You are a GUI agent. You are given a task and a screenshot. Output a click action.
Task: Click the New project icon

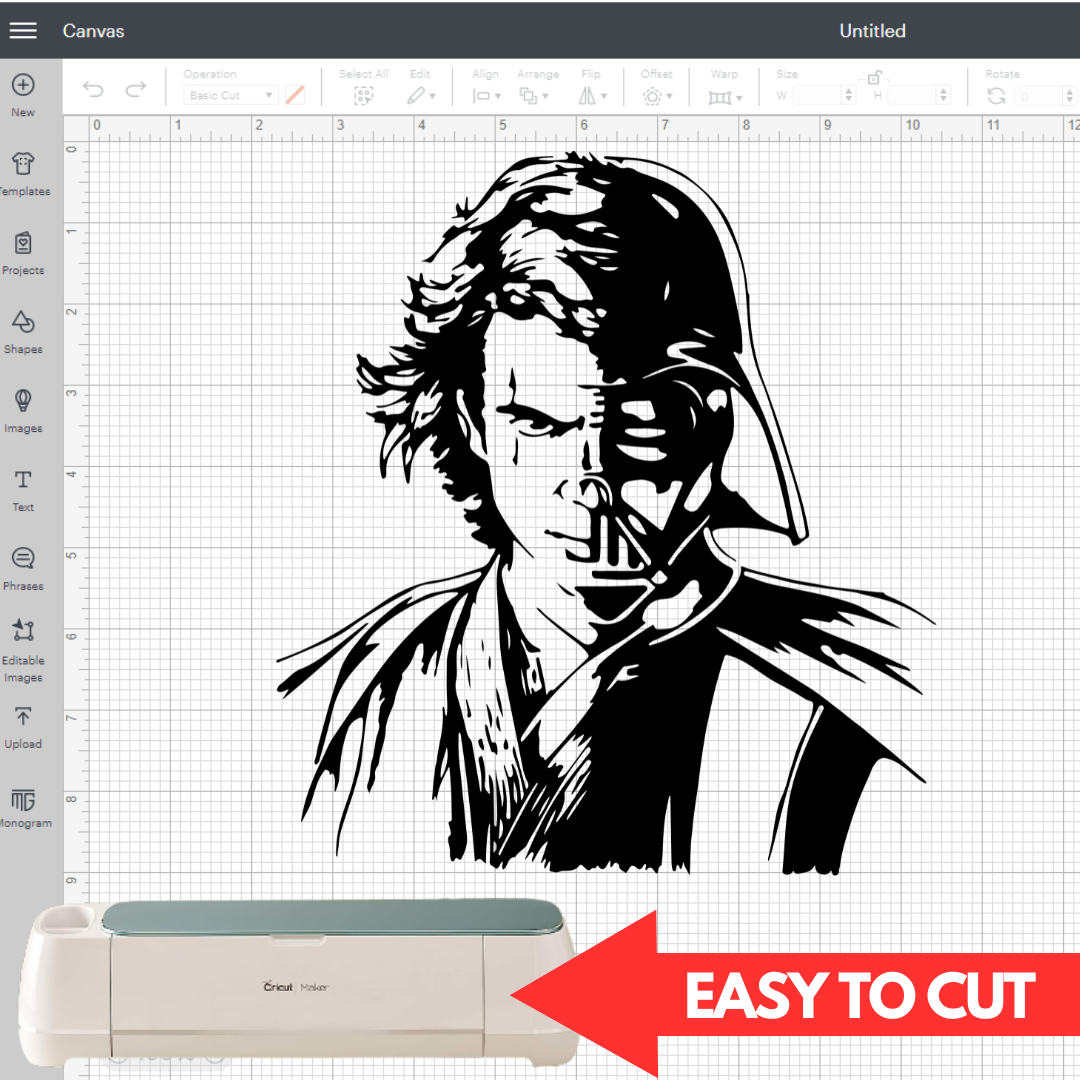(23, 85)
